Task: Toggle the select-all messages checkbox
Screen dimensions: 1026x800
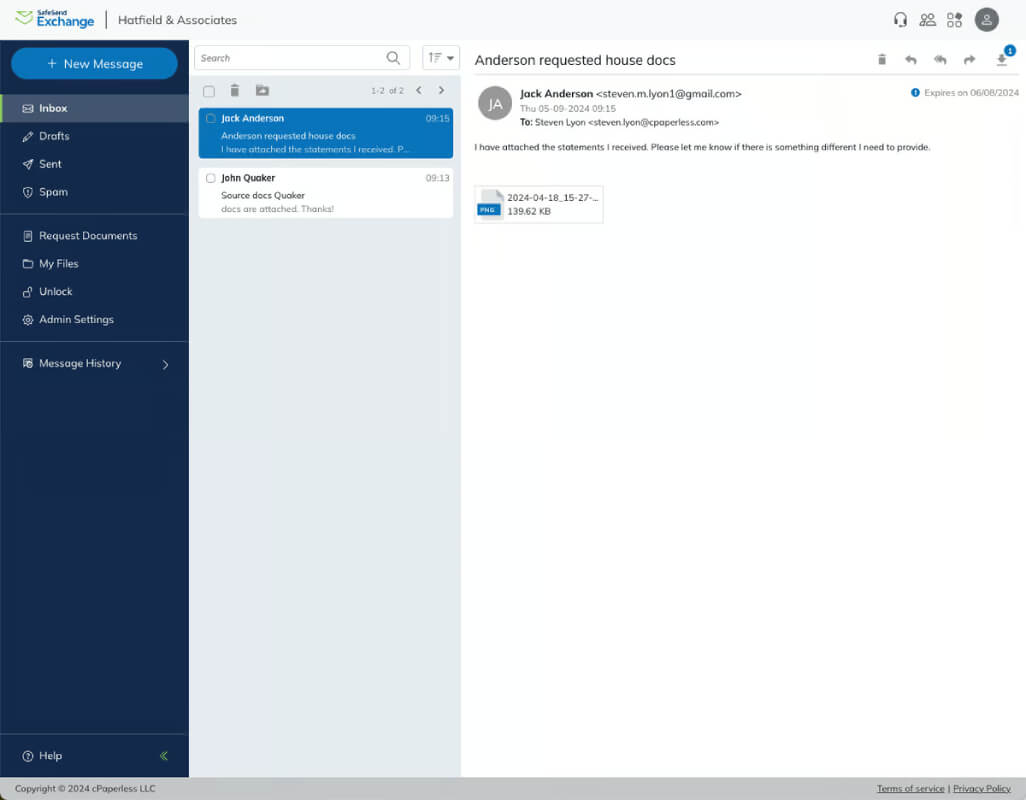Action: (x=209, y=91)
